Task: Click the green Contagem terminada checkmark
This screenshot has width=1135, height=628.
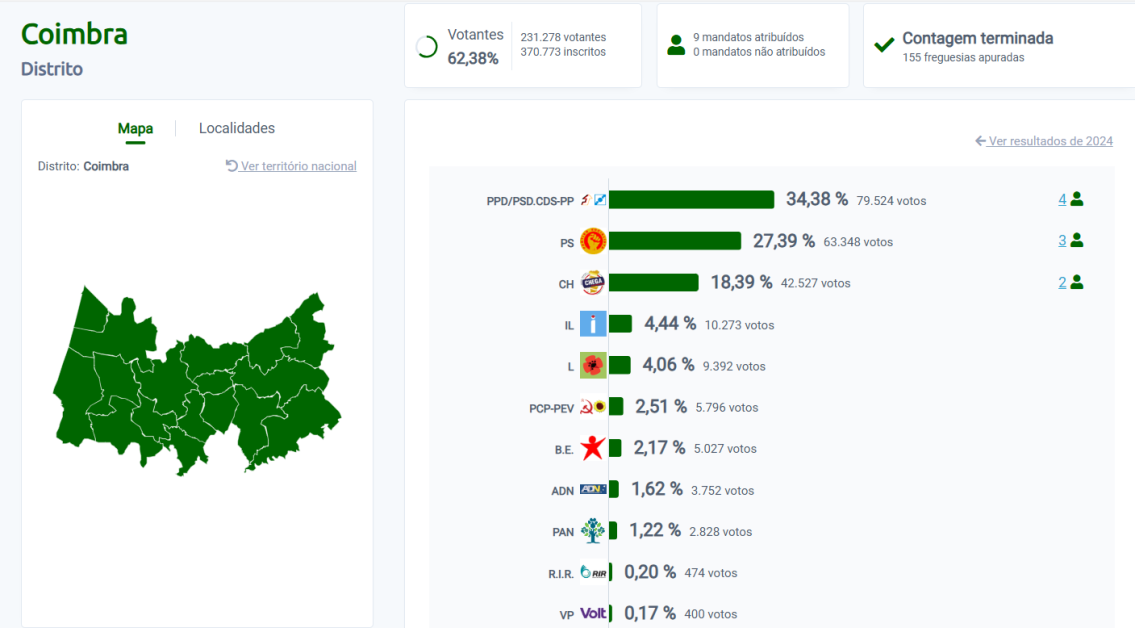Action: click(x=884, y=44)
